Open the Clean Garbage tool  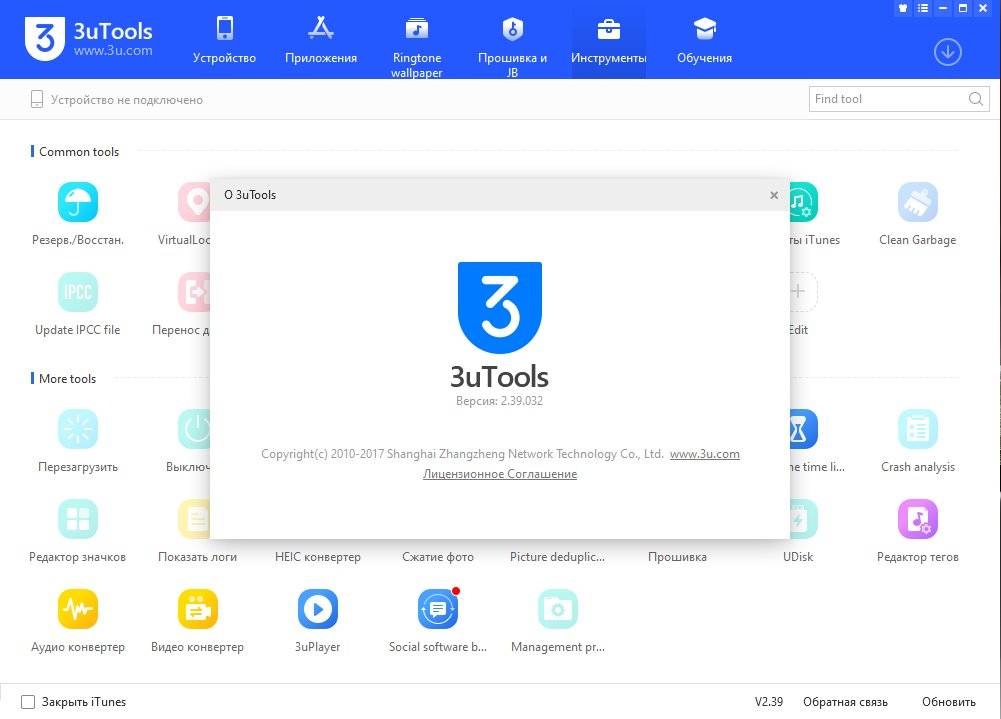tap(917, 203)
